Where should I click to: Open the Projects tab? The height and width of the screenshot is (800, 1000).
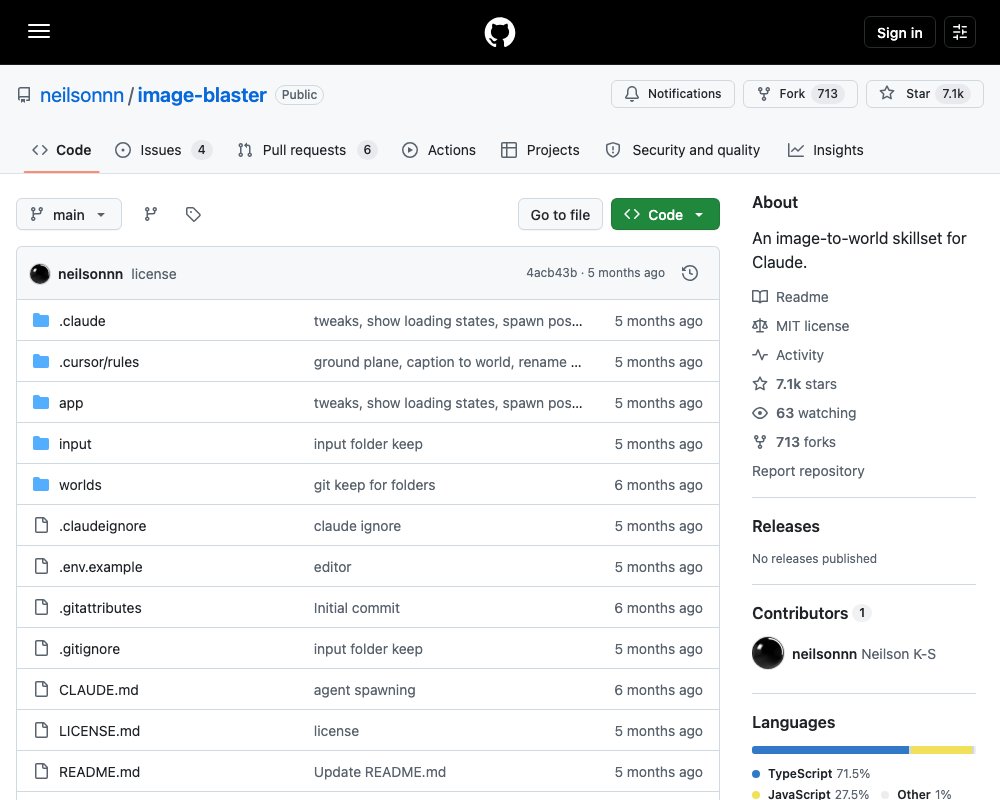click(x=541, y=150)
